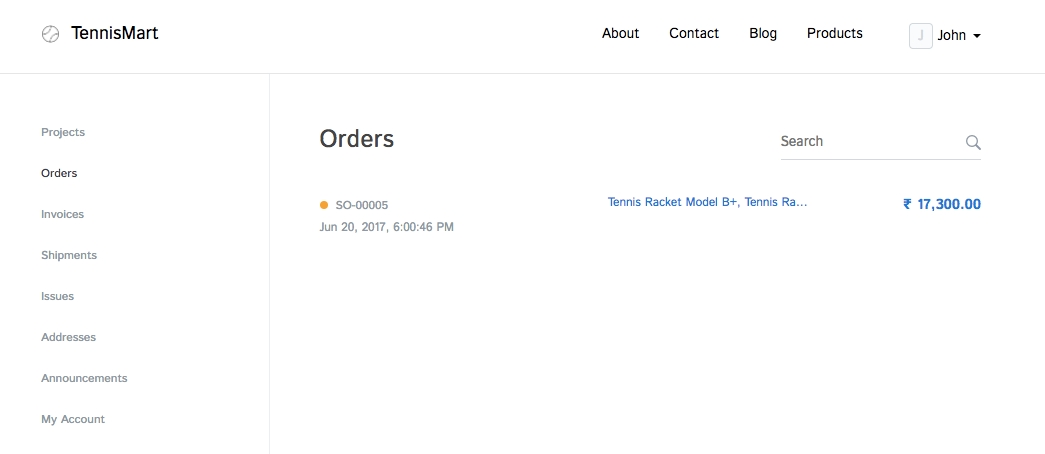Click the search magnifier icon
Image resolution: width=1045 pixels, height=454 pixels.
pos(973,142)
